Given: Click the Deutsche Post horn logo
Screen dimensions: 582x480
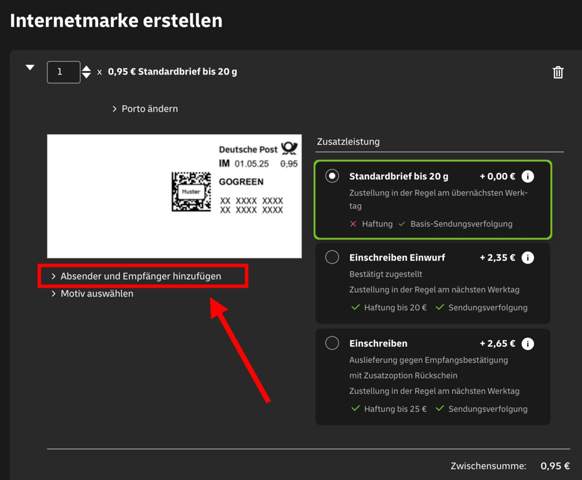Looking at the screenshot, I should [x=289, y=148].
